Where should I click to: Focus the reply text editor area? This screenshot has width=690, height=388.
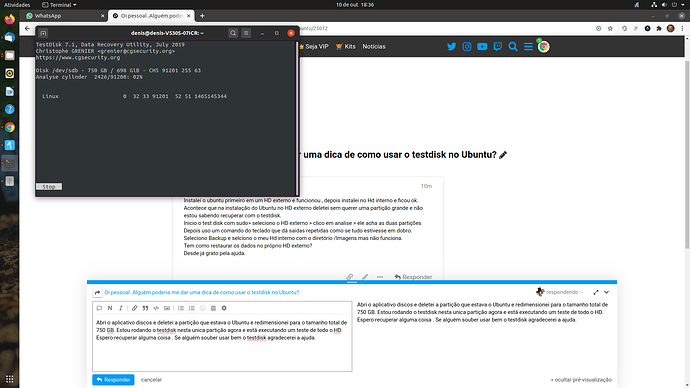[x=222, y=343]
